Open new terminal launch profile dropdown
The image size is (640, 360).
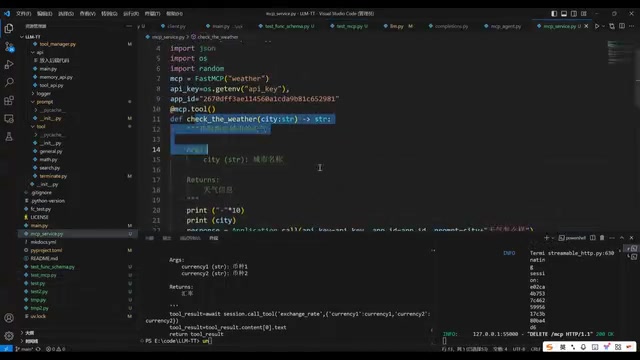[553, 238]
